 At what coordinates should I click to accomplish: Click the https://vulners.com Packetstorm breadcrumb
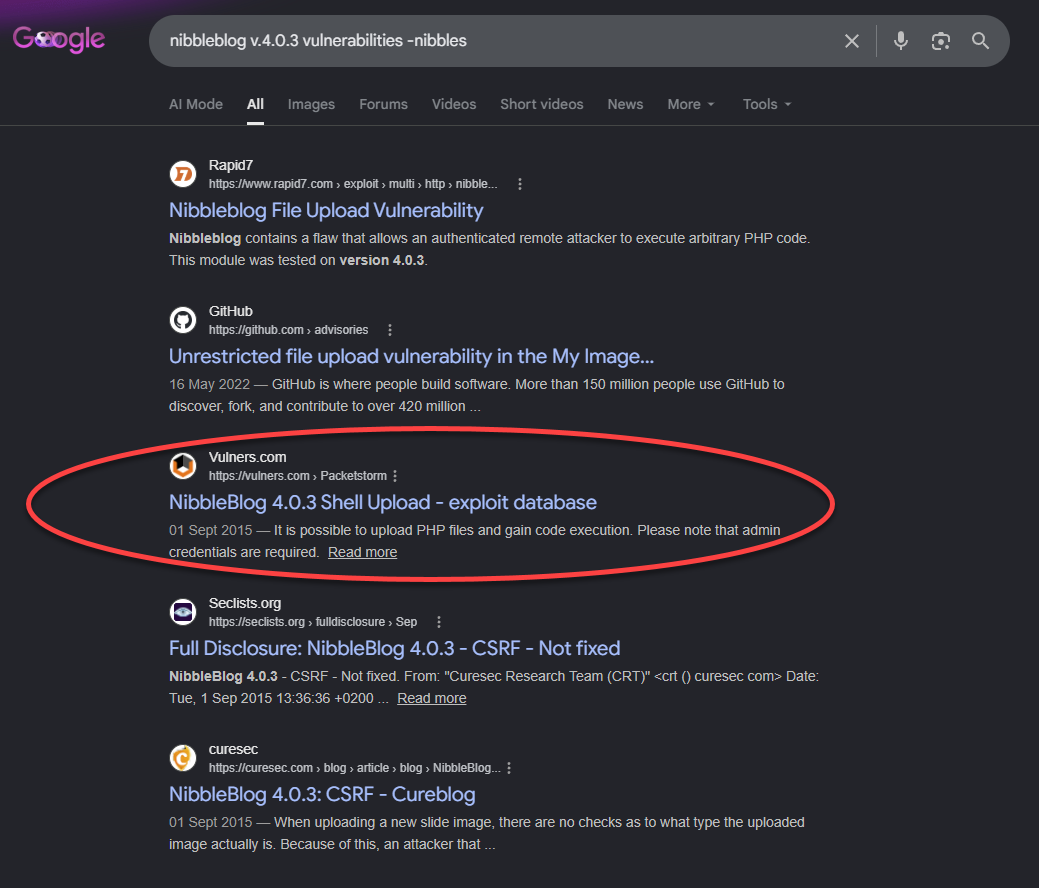[298, 476]
